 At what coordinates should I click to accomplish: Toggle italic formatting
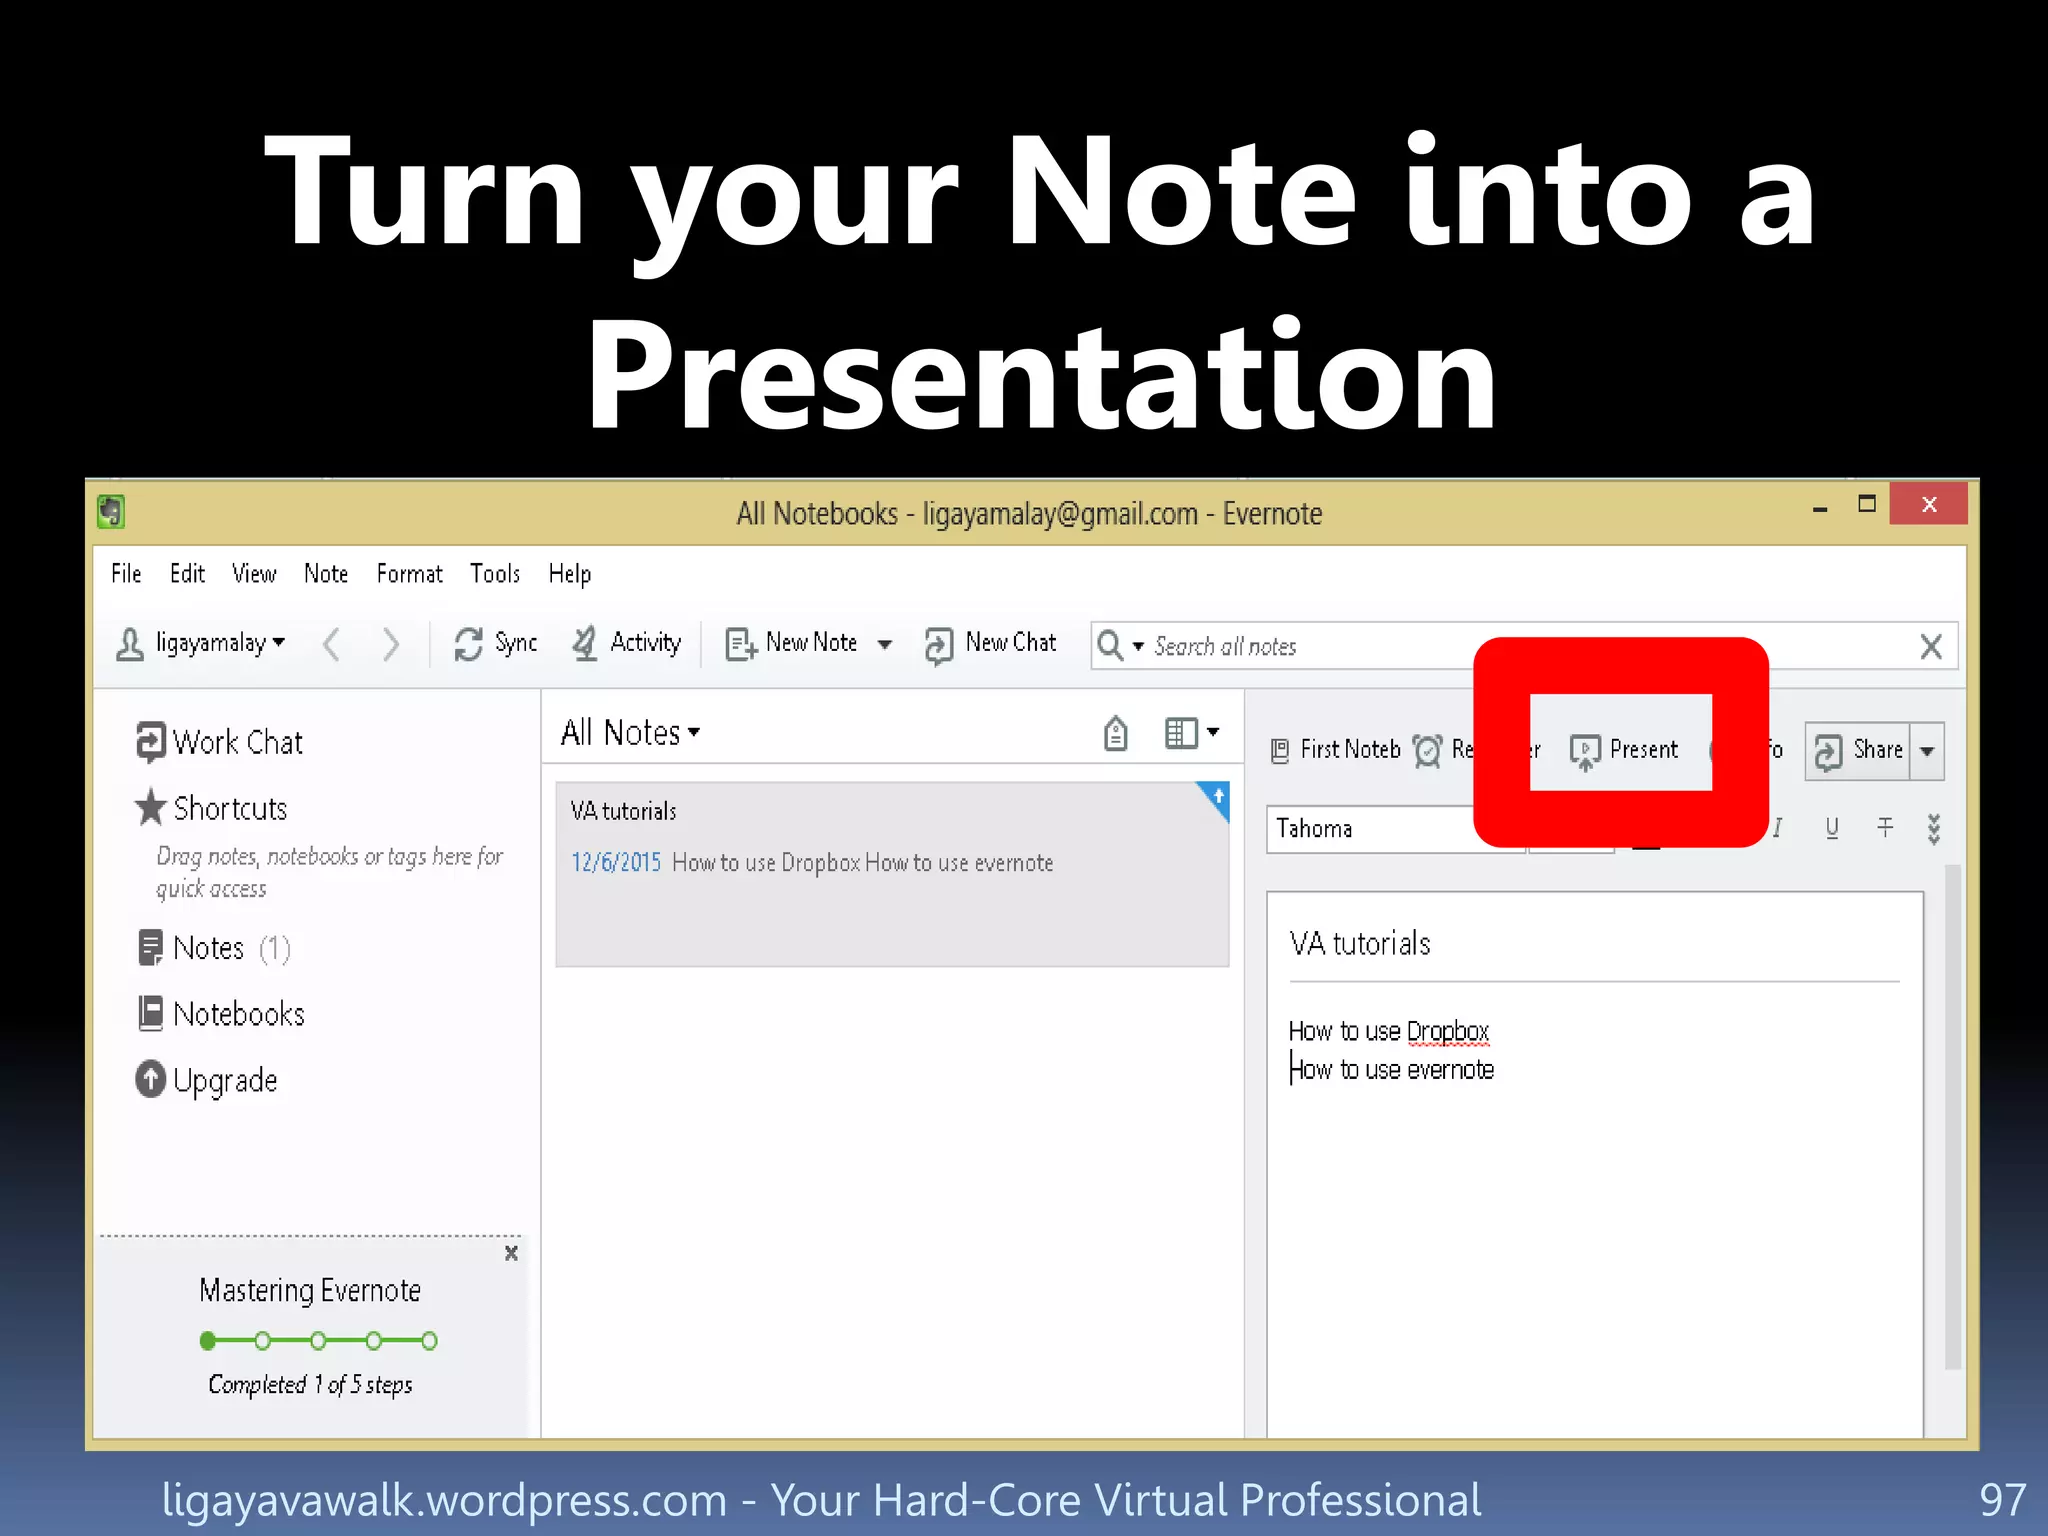pos(1777,828)
